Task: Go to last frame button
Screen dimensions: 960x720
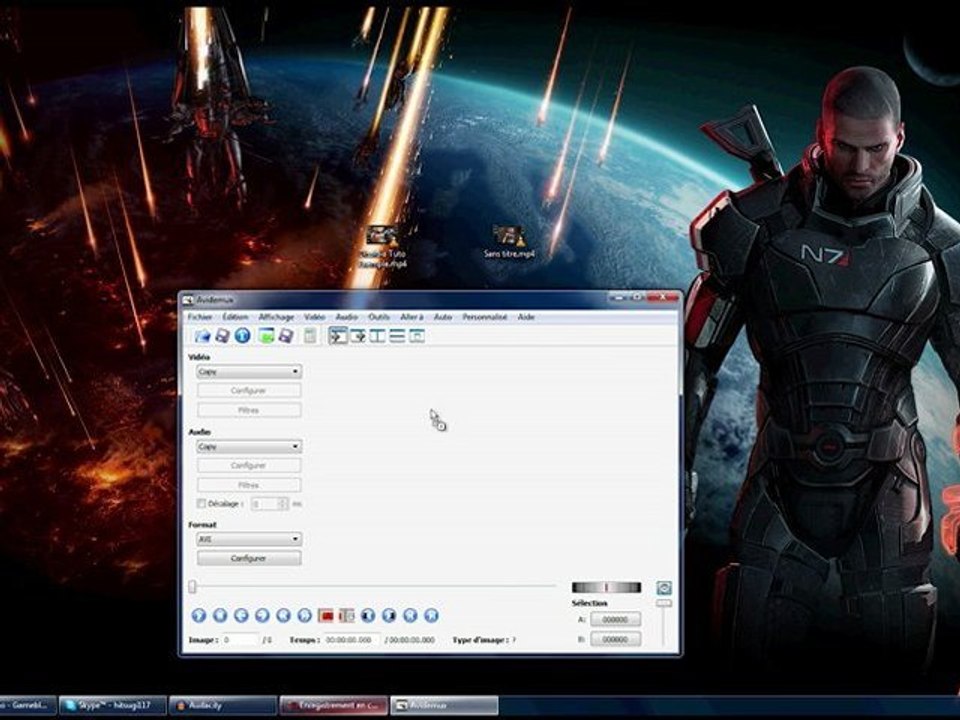Action: coord(431,615)
